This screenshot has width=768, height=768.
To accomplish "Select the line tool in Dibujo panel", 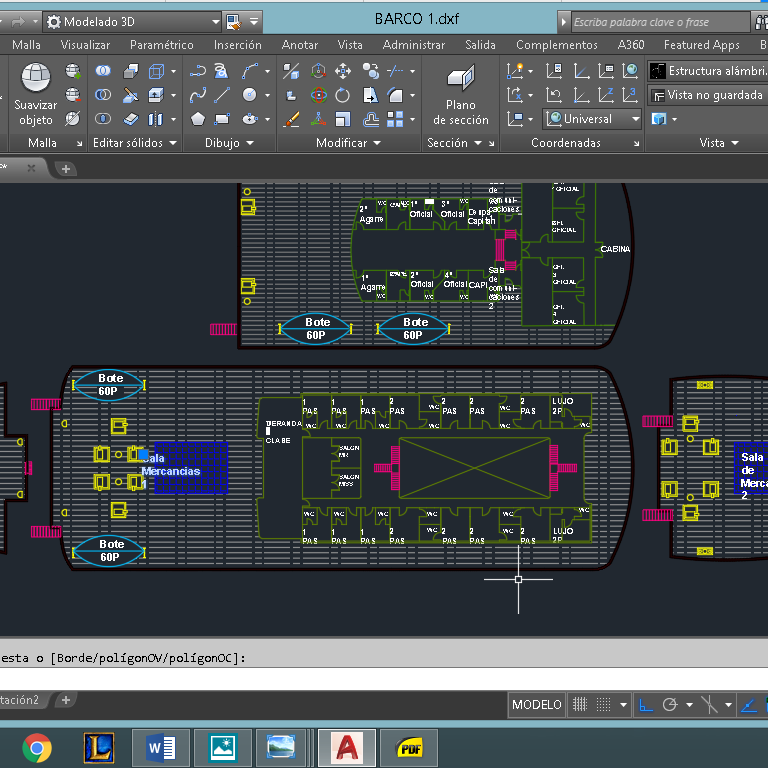I will (221, 95).
